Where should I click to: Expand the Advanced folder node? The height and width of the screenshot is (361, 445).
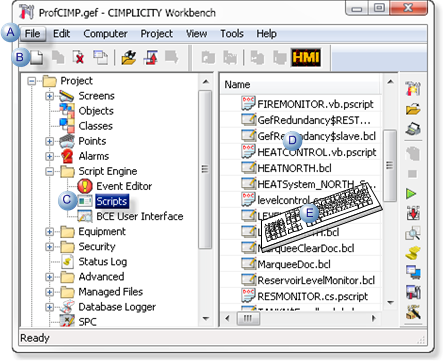tap(49, 277)
